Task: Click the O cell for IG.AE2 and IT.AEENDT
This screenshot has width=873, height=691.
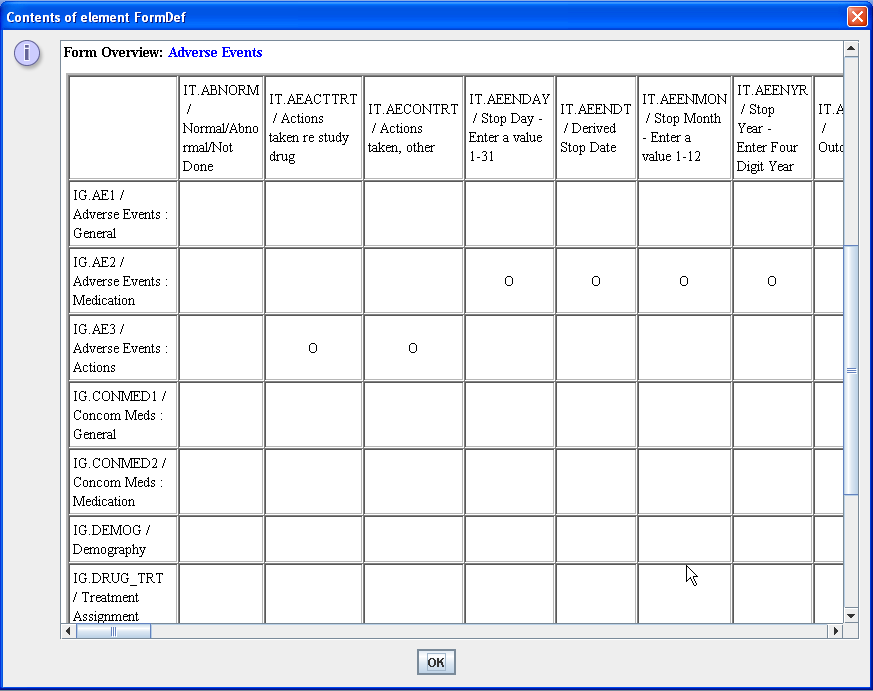Action: point(596,282)
